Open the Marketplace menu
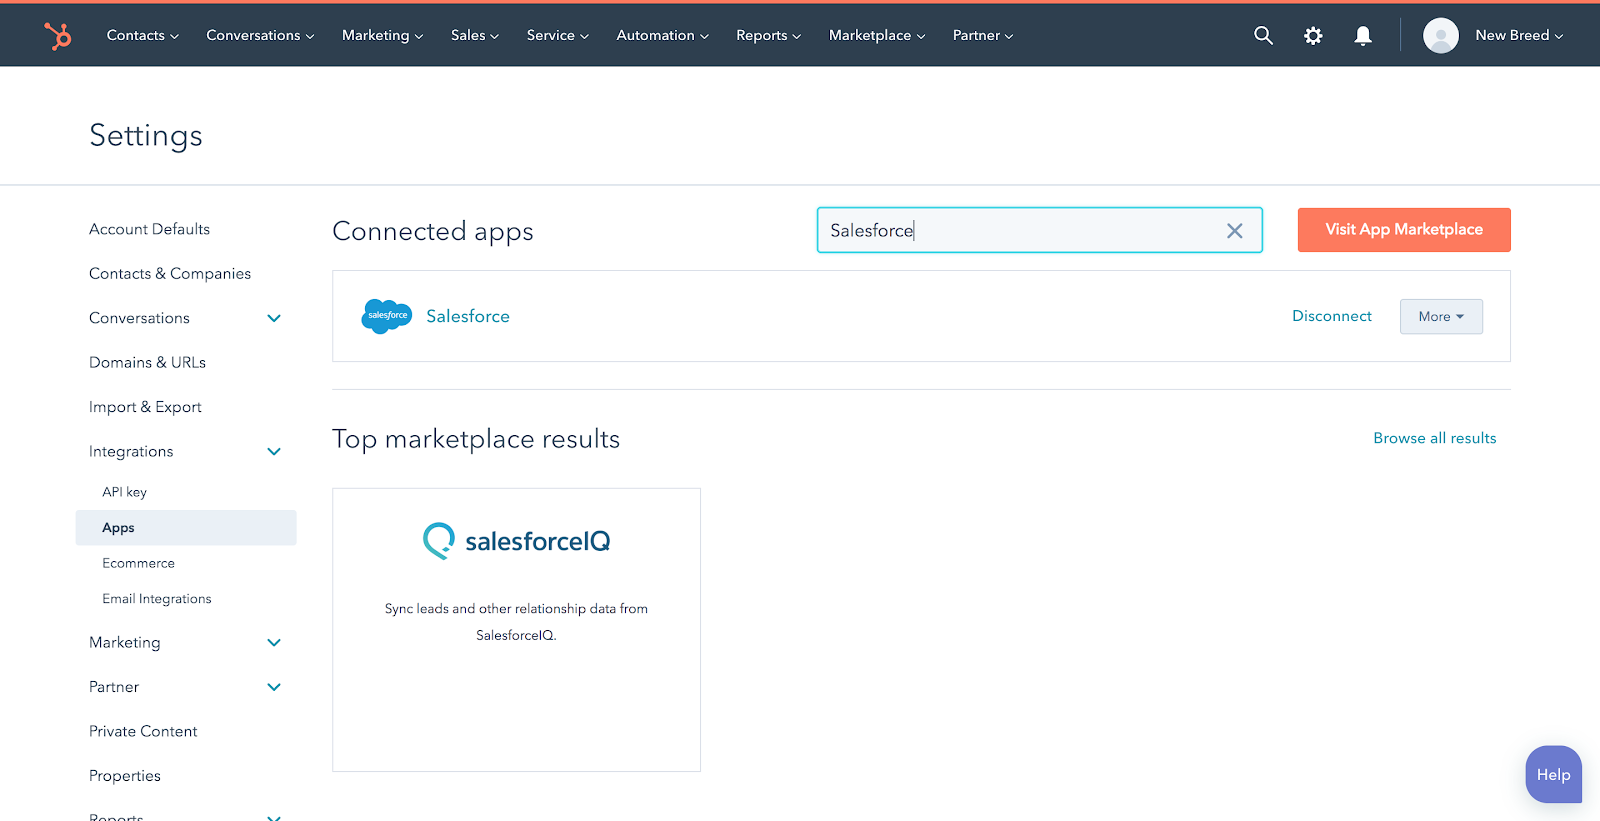This screenshot has height=821, width=1600. pyautogui.click(x=877, y=35)
